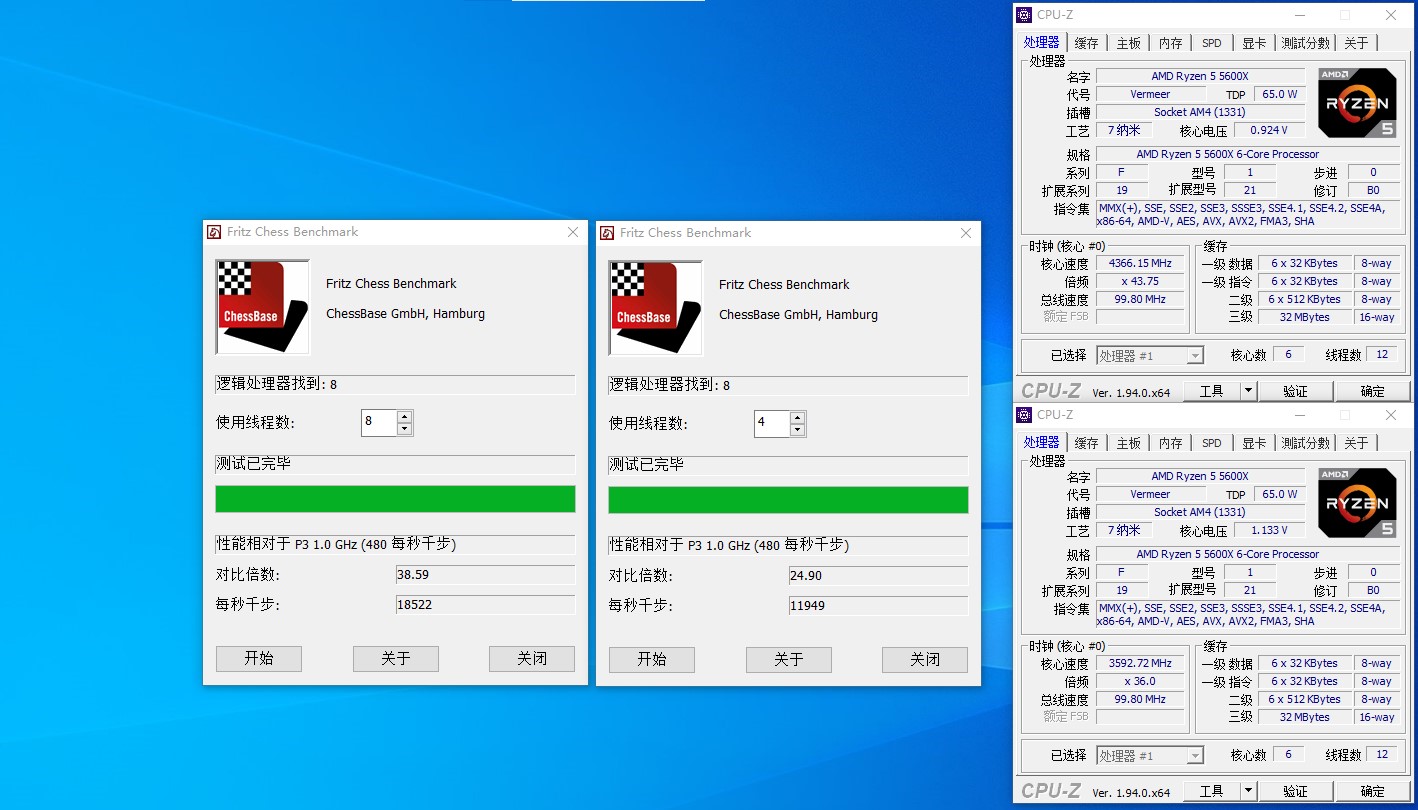Click the 工具 button in the 3592.72 MHz CPU-Z window
This screenshot has width=1418, height=810.
click(1212, 791)
